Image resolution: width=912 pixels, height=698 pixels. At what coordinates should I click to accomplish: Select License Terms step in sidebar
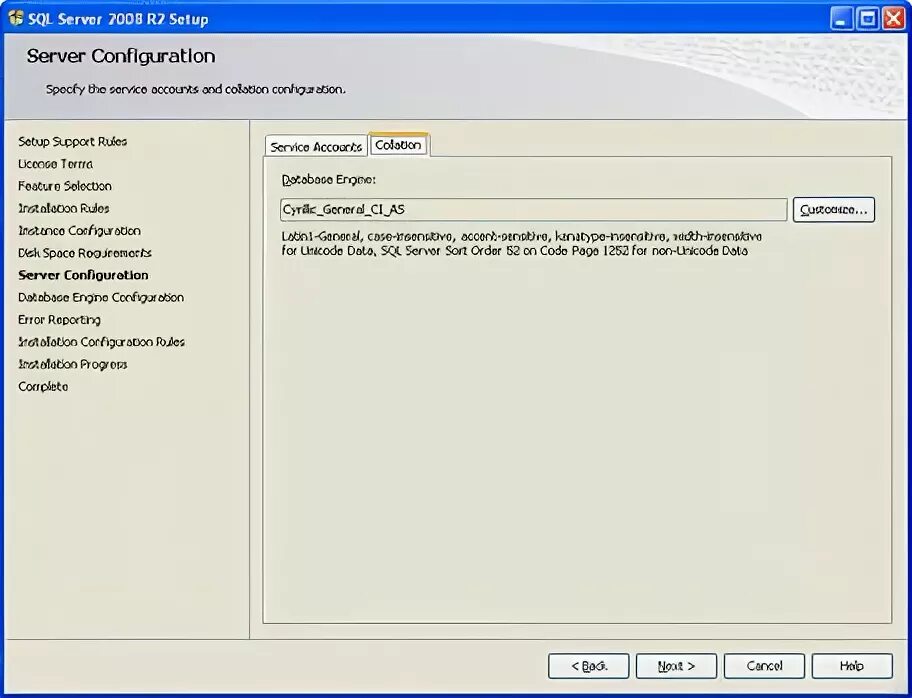[x=55, y=164]
